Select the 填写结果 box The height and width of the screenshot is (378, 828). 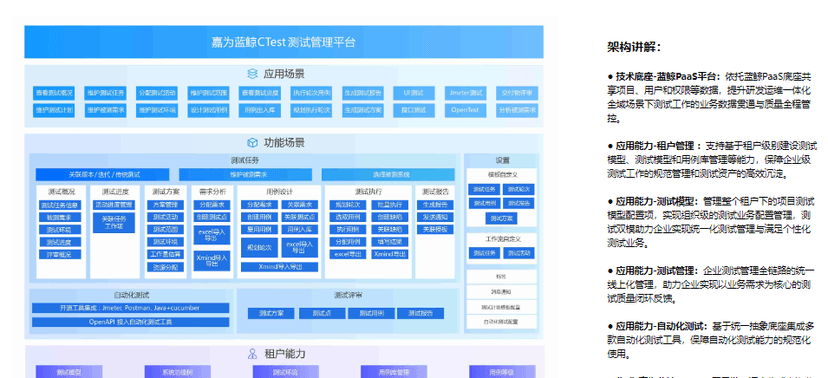coord(390,242)
